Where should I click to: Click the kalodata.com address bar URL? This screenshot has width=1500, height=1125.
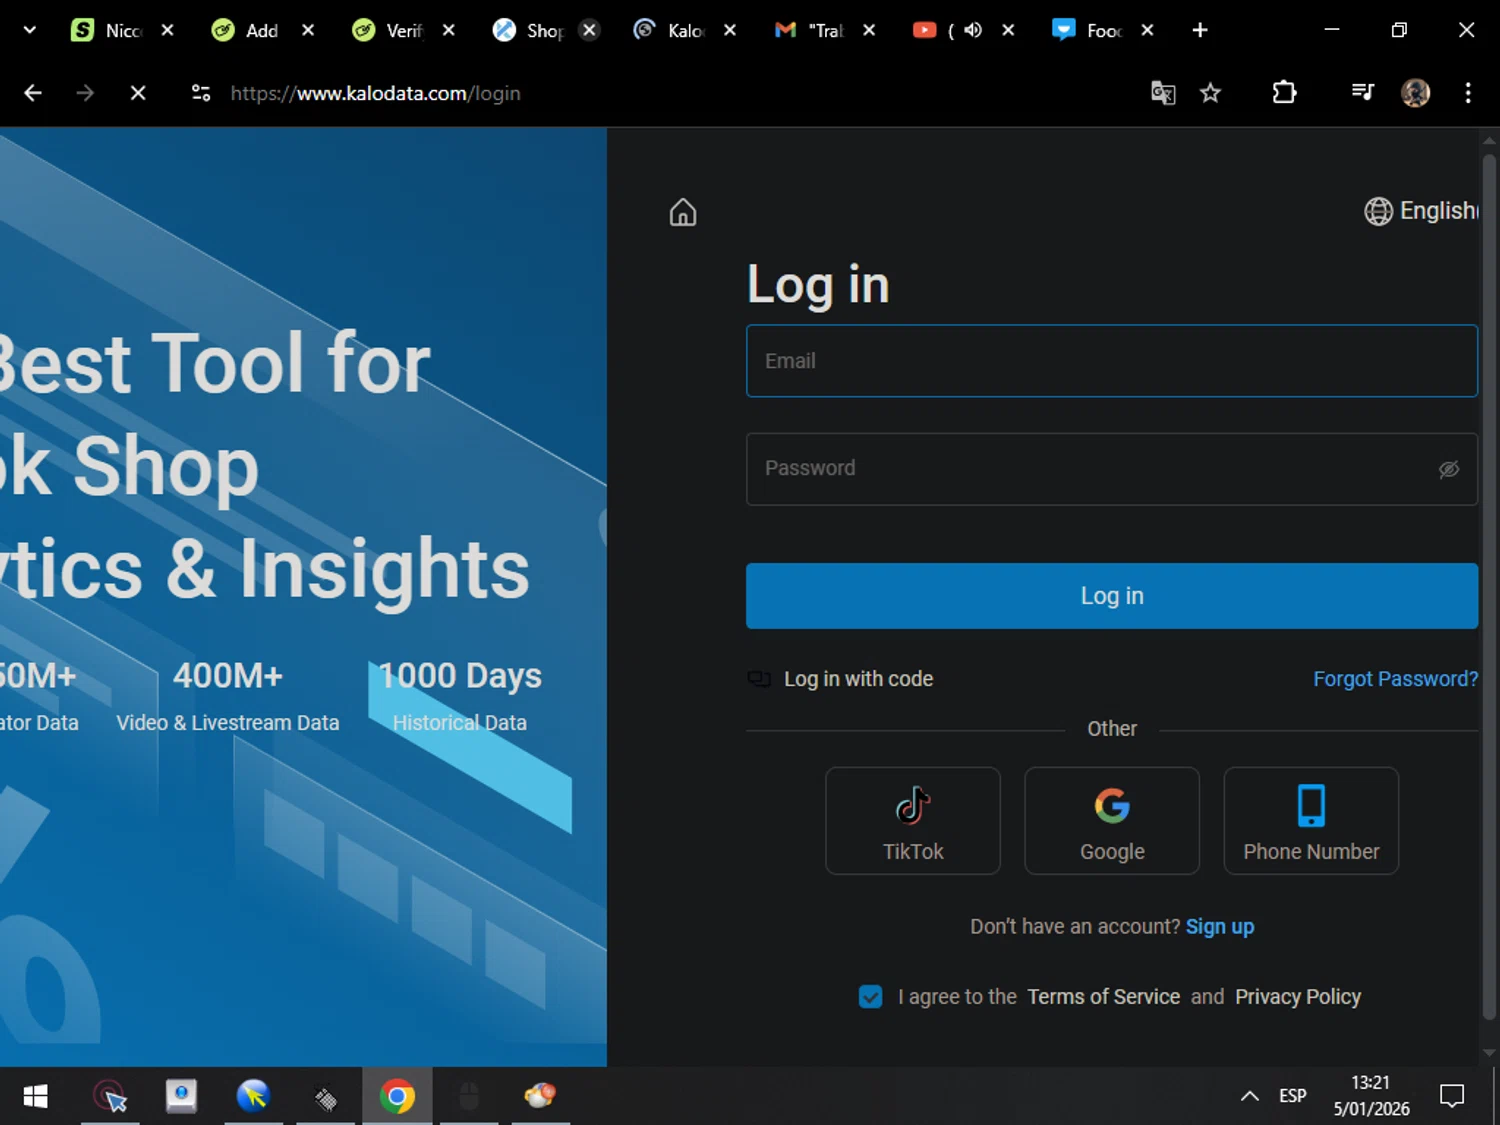375,93
